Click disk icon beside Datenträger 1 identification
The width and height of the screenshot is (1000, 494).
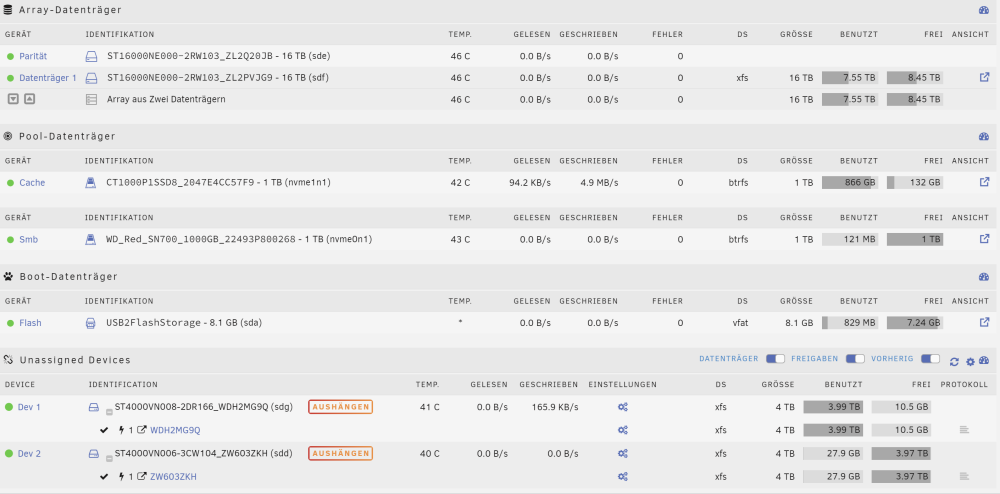point(91,78)
